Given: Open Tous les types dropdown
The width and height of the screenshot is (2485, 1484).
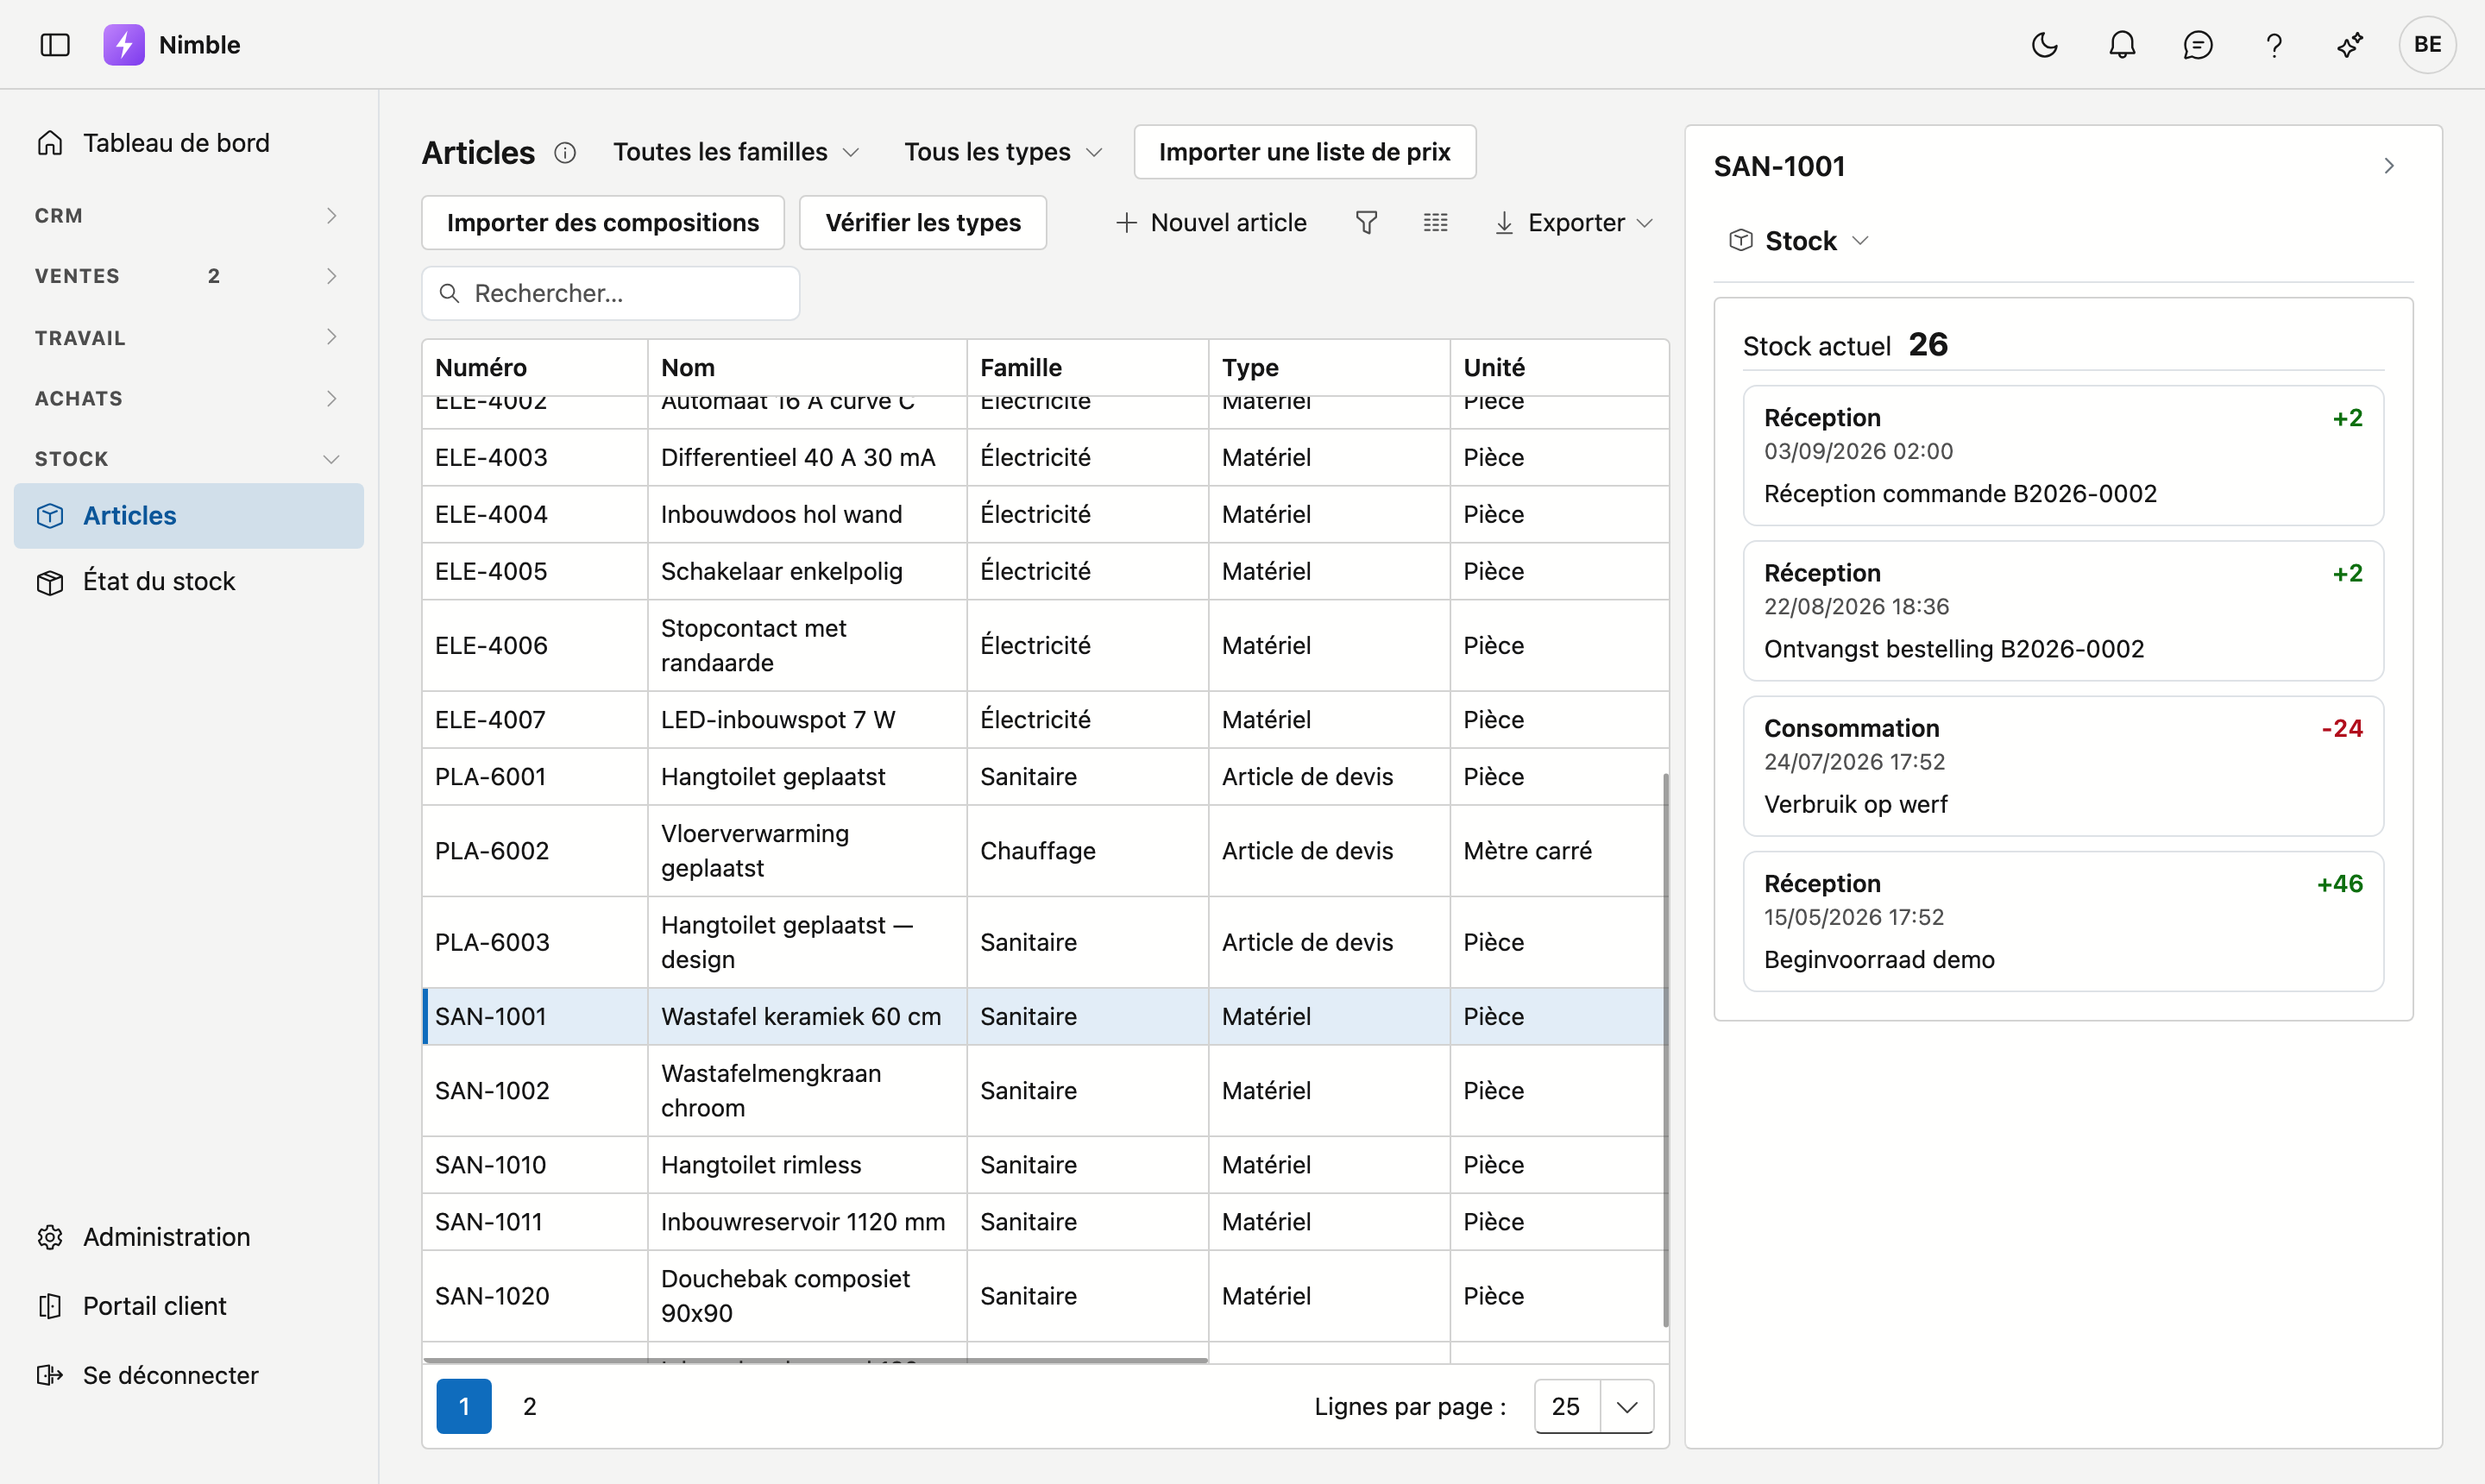Looking at the screenshot, I should (1003, 152).
